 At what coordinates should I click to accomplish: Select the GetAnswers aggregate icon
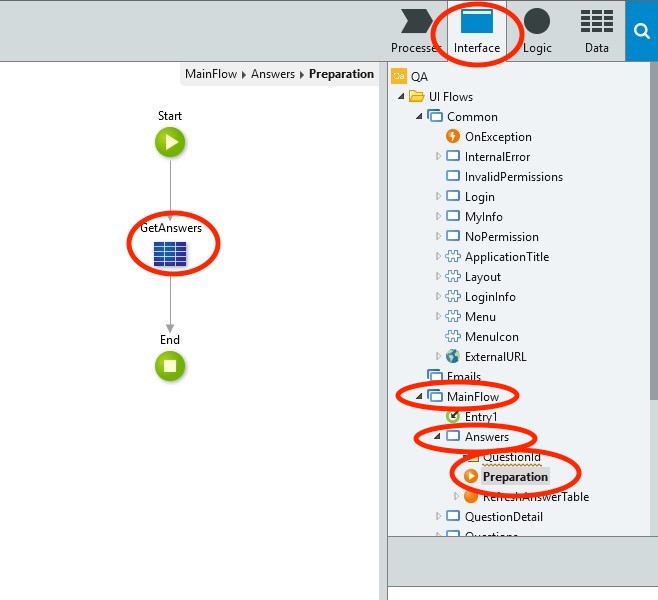click(170, 254)
